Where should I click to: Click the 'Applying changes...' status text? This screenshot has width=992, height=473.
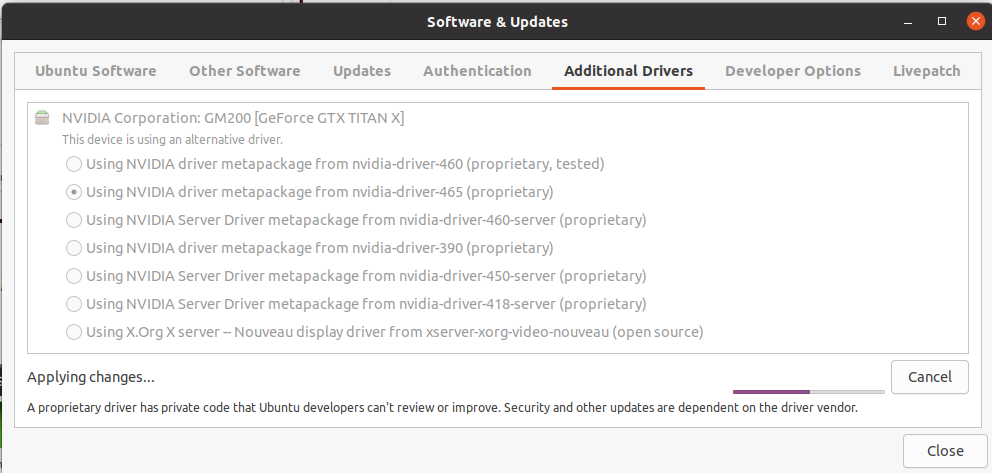(x=90, y=378)
